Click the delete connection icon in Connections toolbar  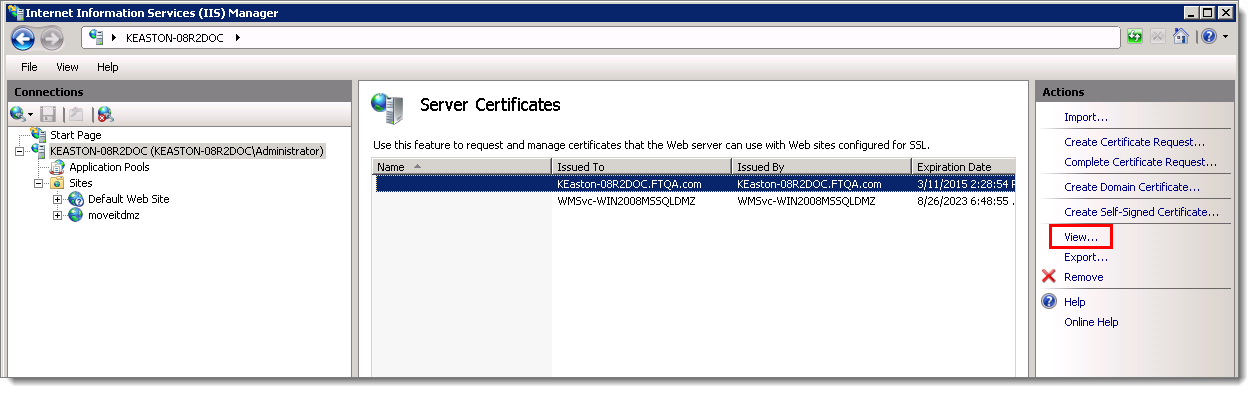105,114
